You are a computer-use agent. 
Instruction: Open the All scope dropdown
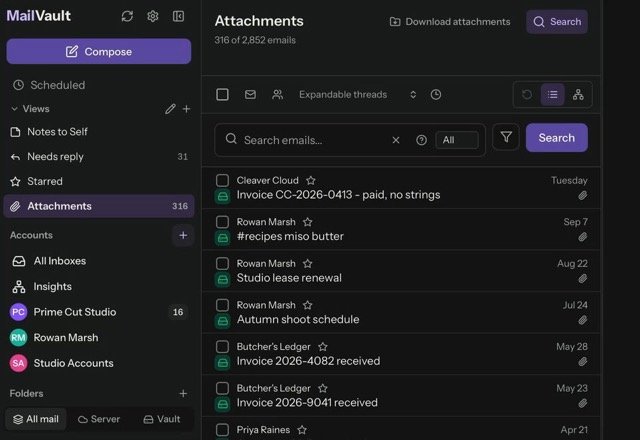pyautogui.click(x=457, y=140)
